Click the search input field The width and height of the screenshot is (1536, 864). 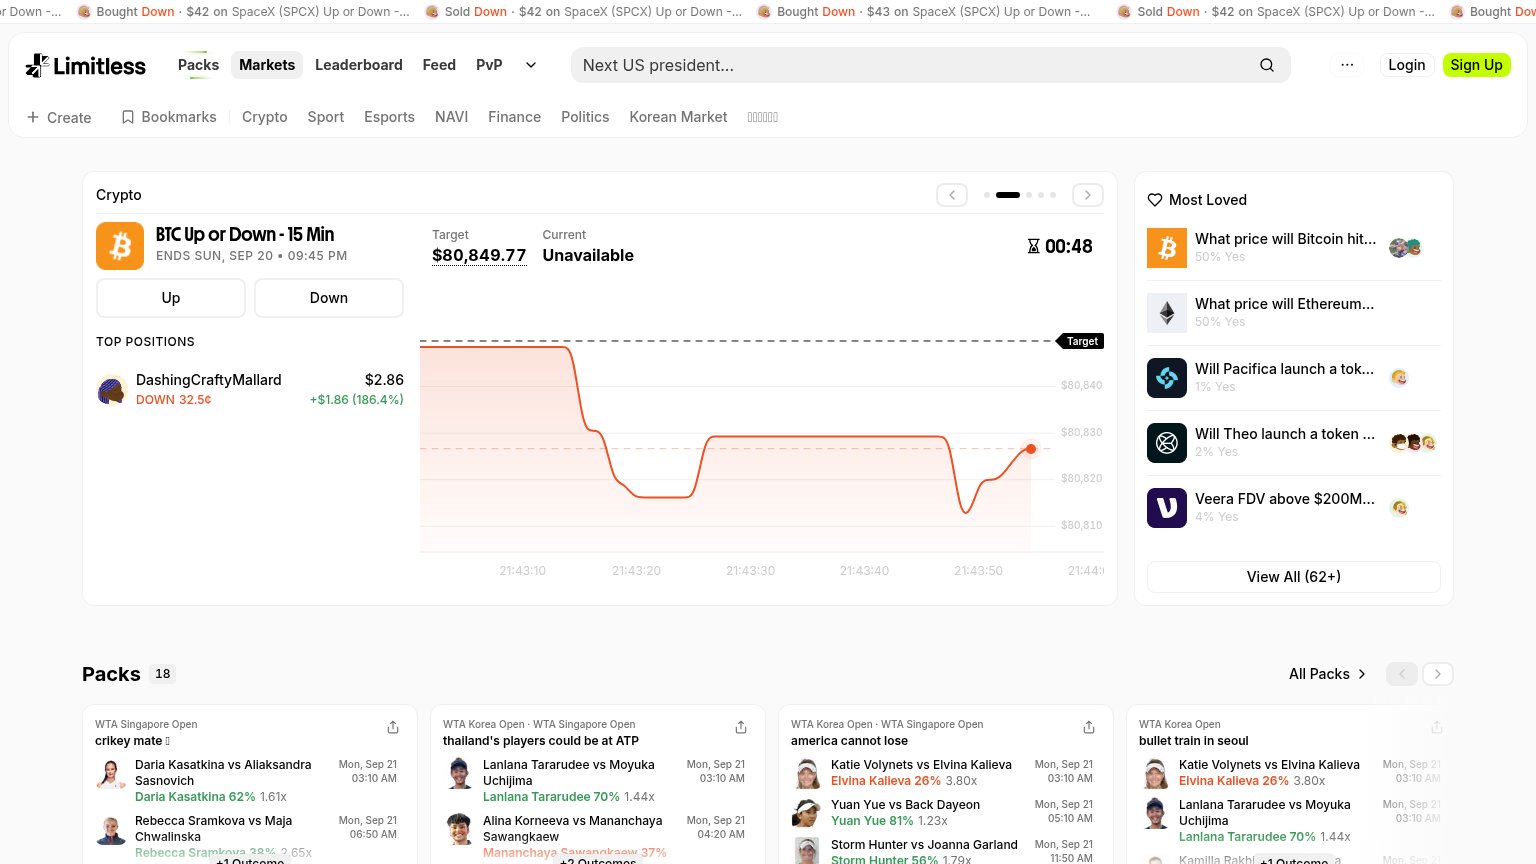click(x=931, y=65)
